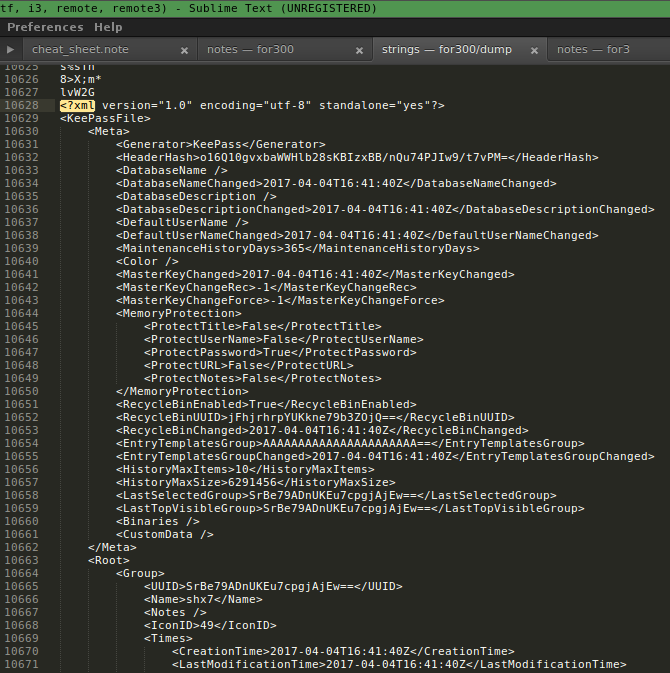The height and width of the screenshot is (673, 670).
Task: Switch to the notes — for300 tab
Action: click(x=250, y=49)
